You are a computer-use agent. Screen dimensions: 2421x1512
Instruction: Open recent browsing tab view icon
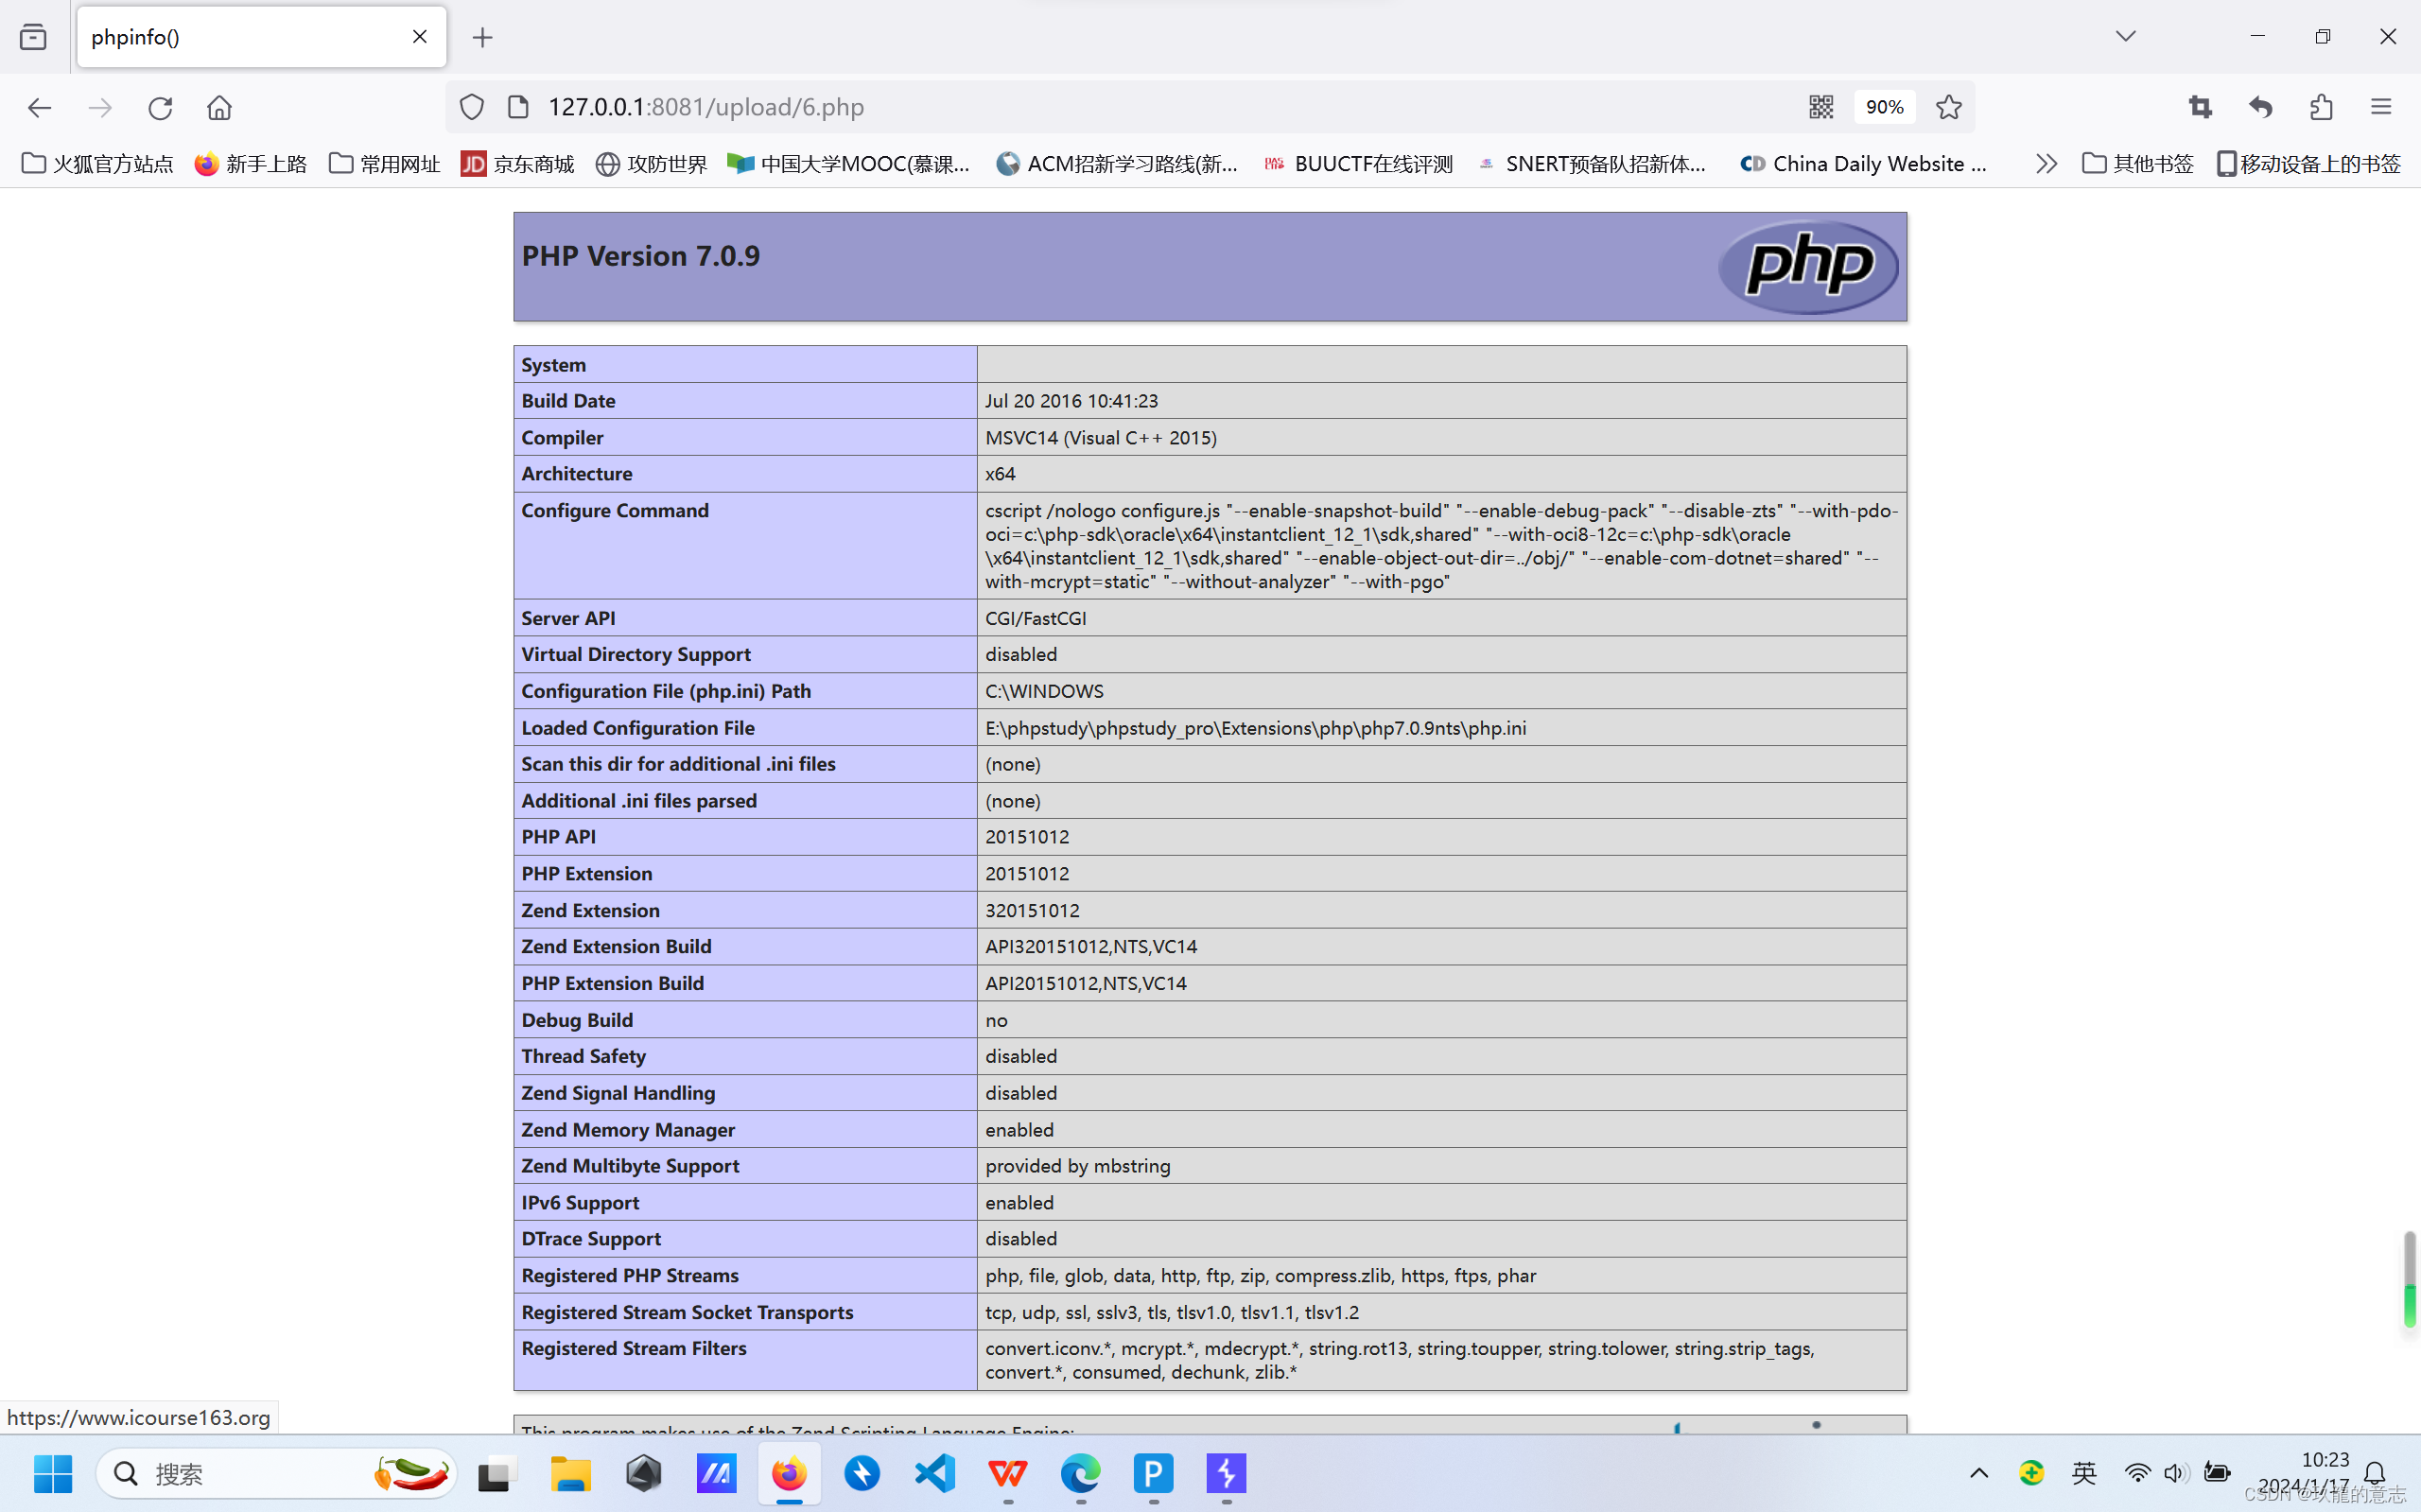tap(33, 37)
